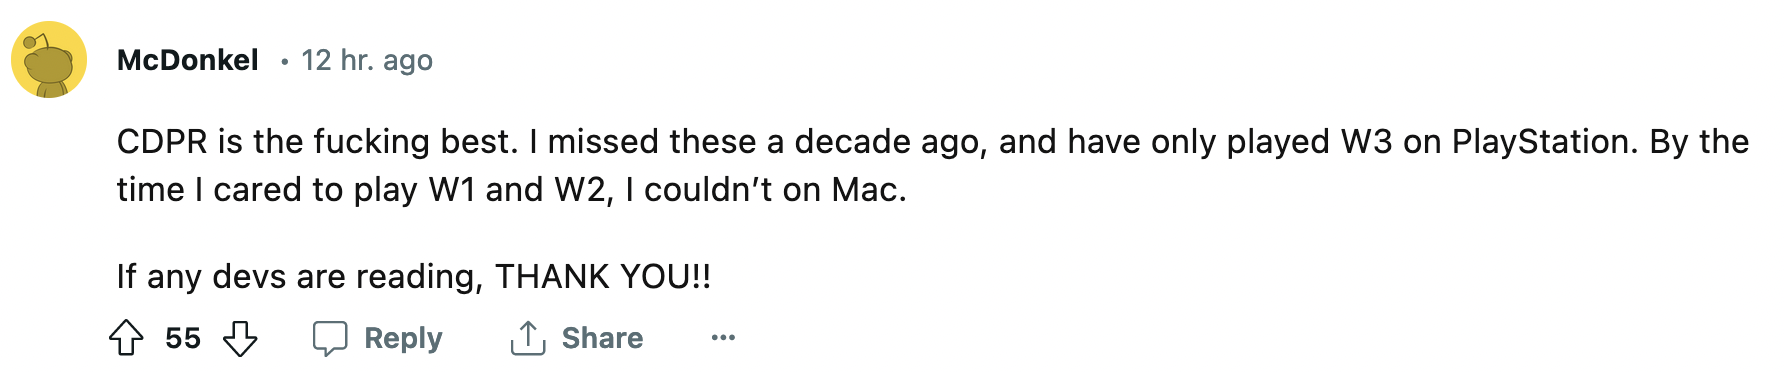Click the share upload arrow icon
The width and height of the screenshot is (1784, 372).
[x=528, y=338]
